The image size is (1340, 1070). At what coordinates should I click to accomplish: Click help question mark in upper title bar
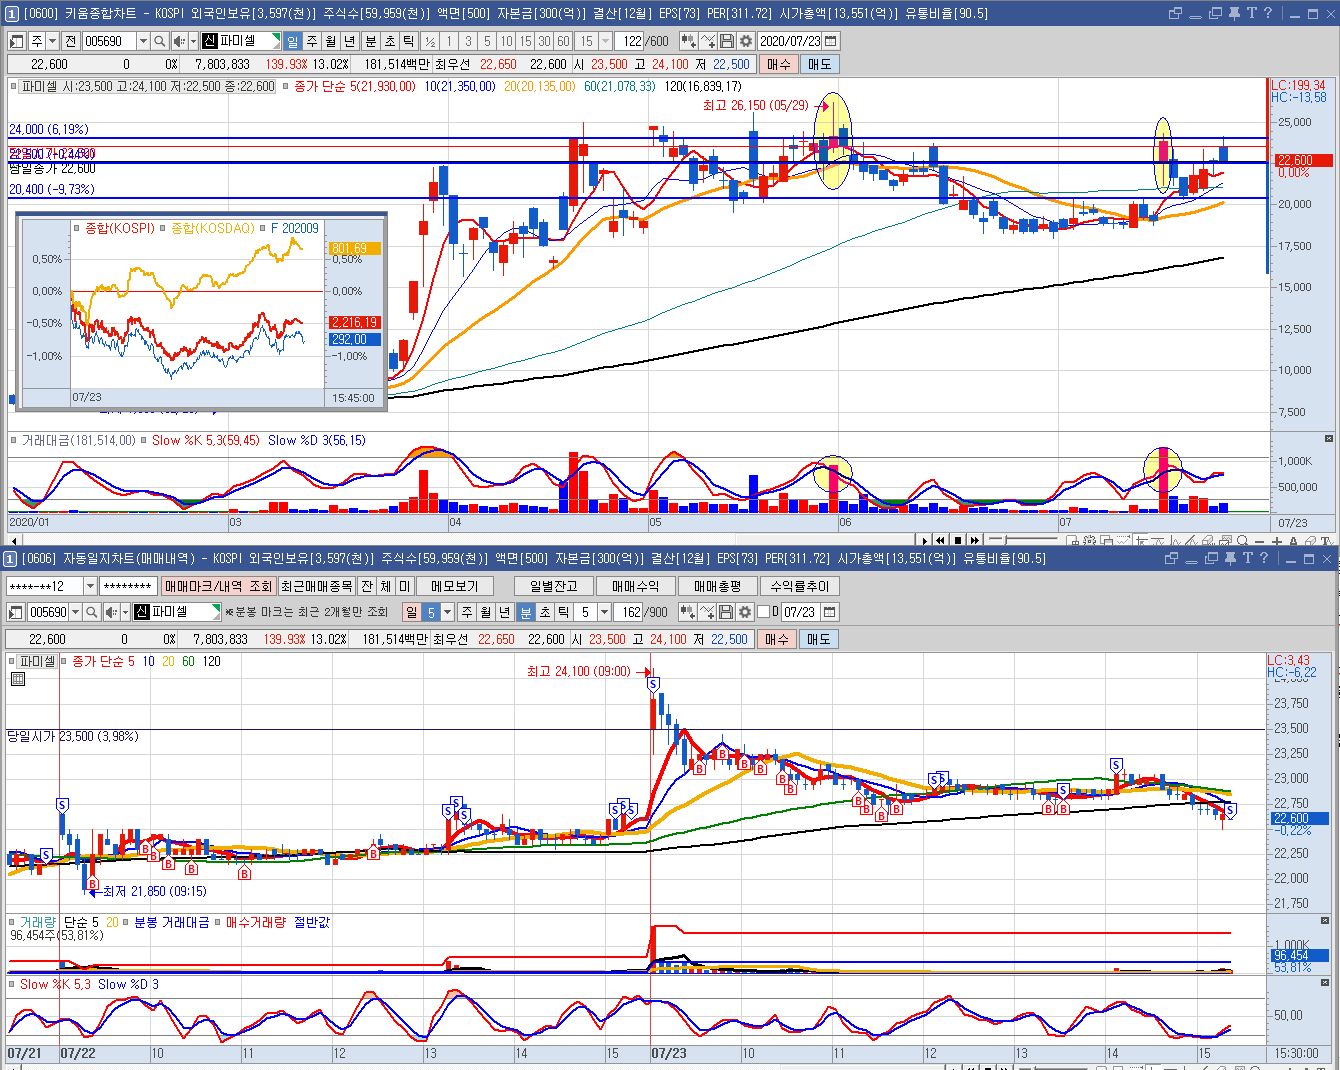(x=1267, y=13)
